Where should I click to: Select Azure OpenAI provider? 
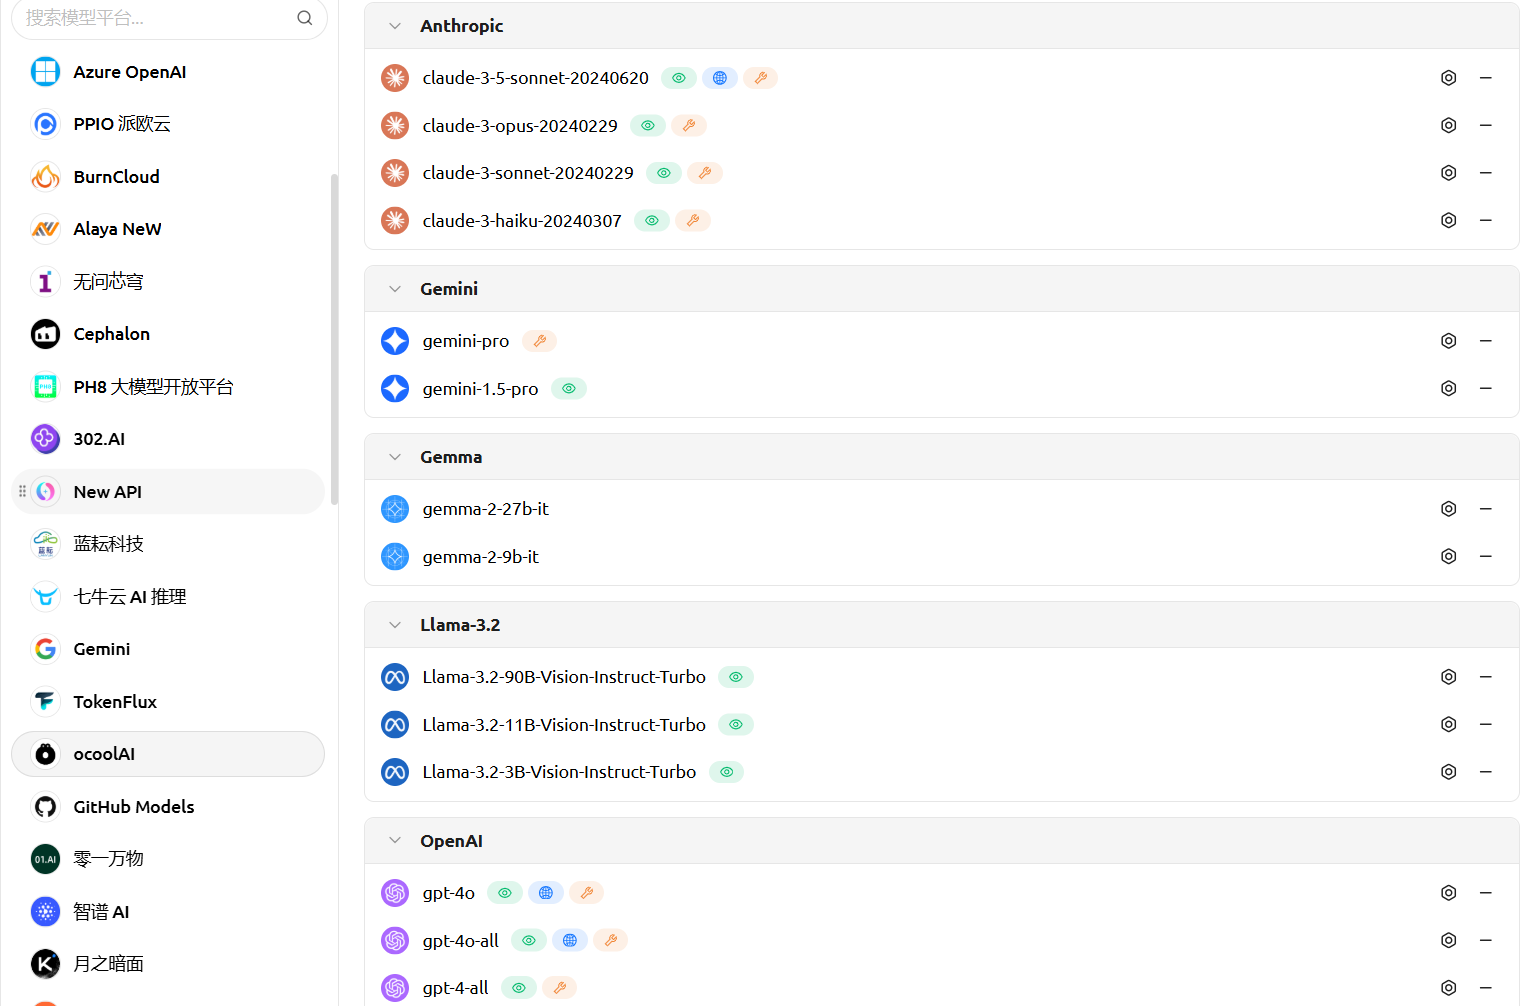click(168, 72)
